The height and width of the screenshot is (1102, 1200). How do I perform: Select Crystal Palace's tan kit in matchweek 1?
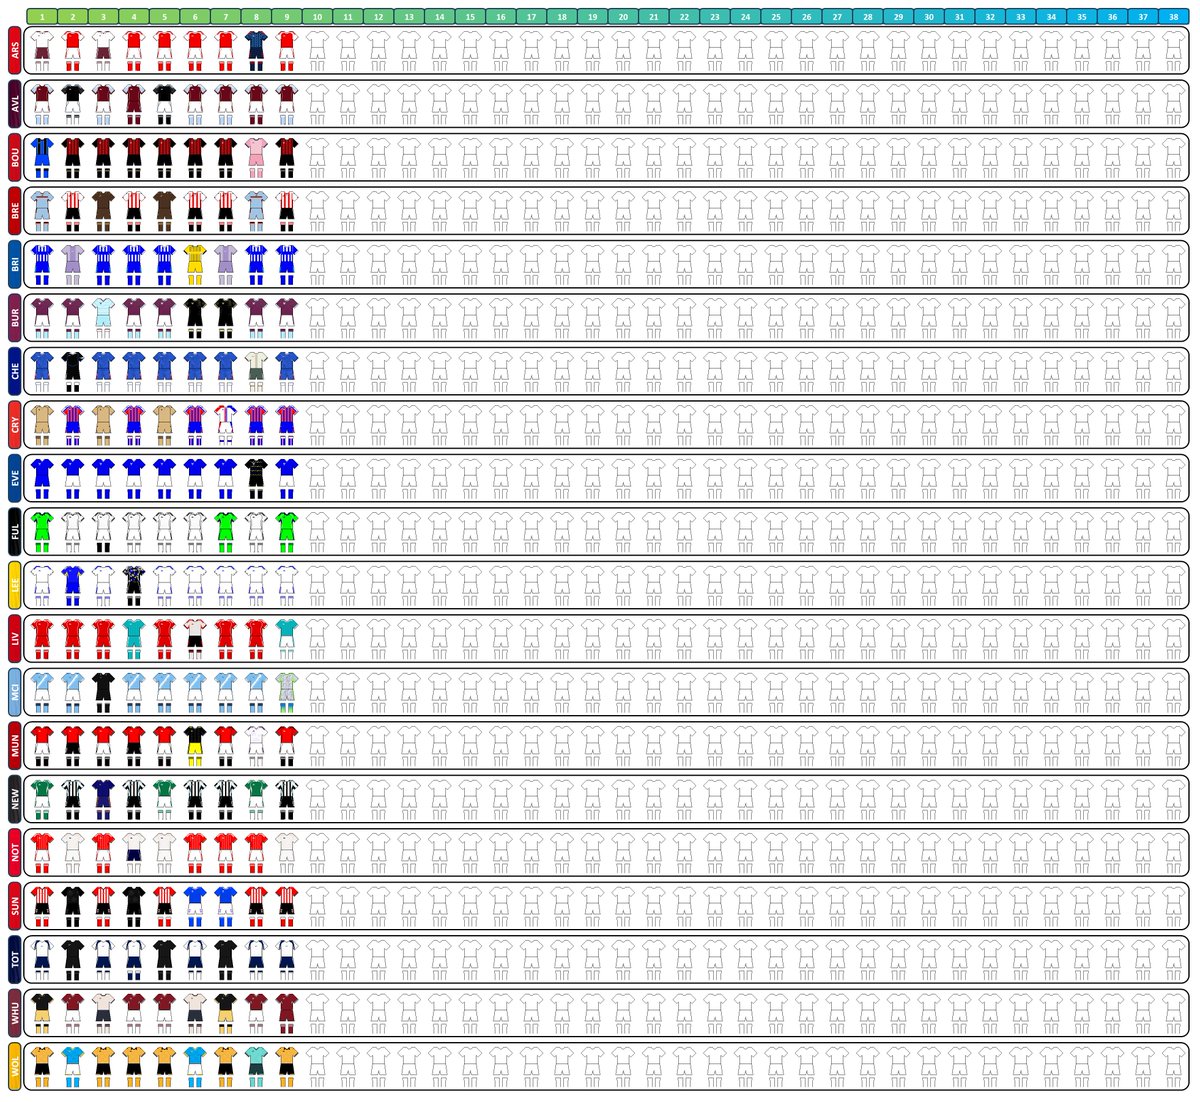pyautogui.click(x=42, y=426)
